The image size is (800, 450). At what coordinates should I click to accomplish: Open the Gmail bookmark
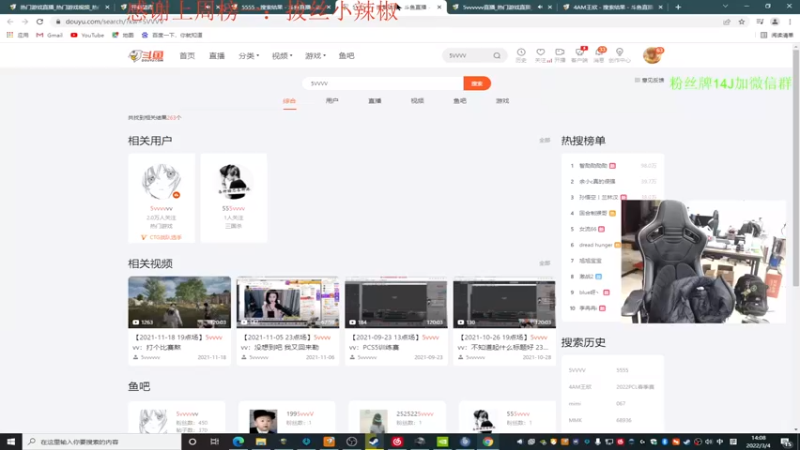pos(49,35)
